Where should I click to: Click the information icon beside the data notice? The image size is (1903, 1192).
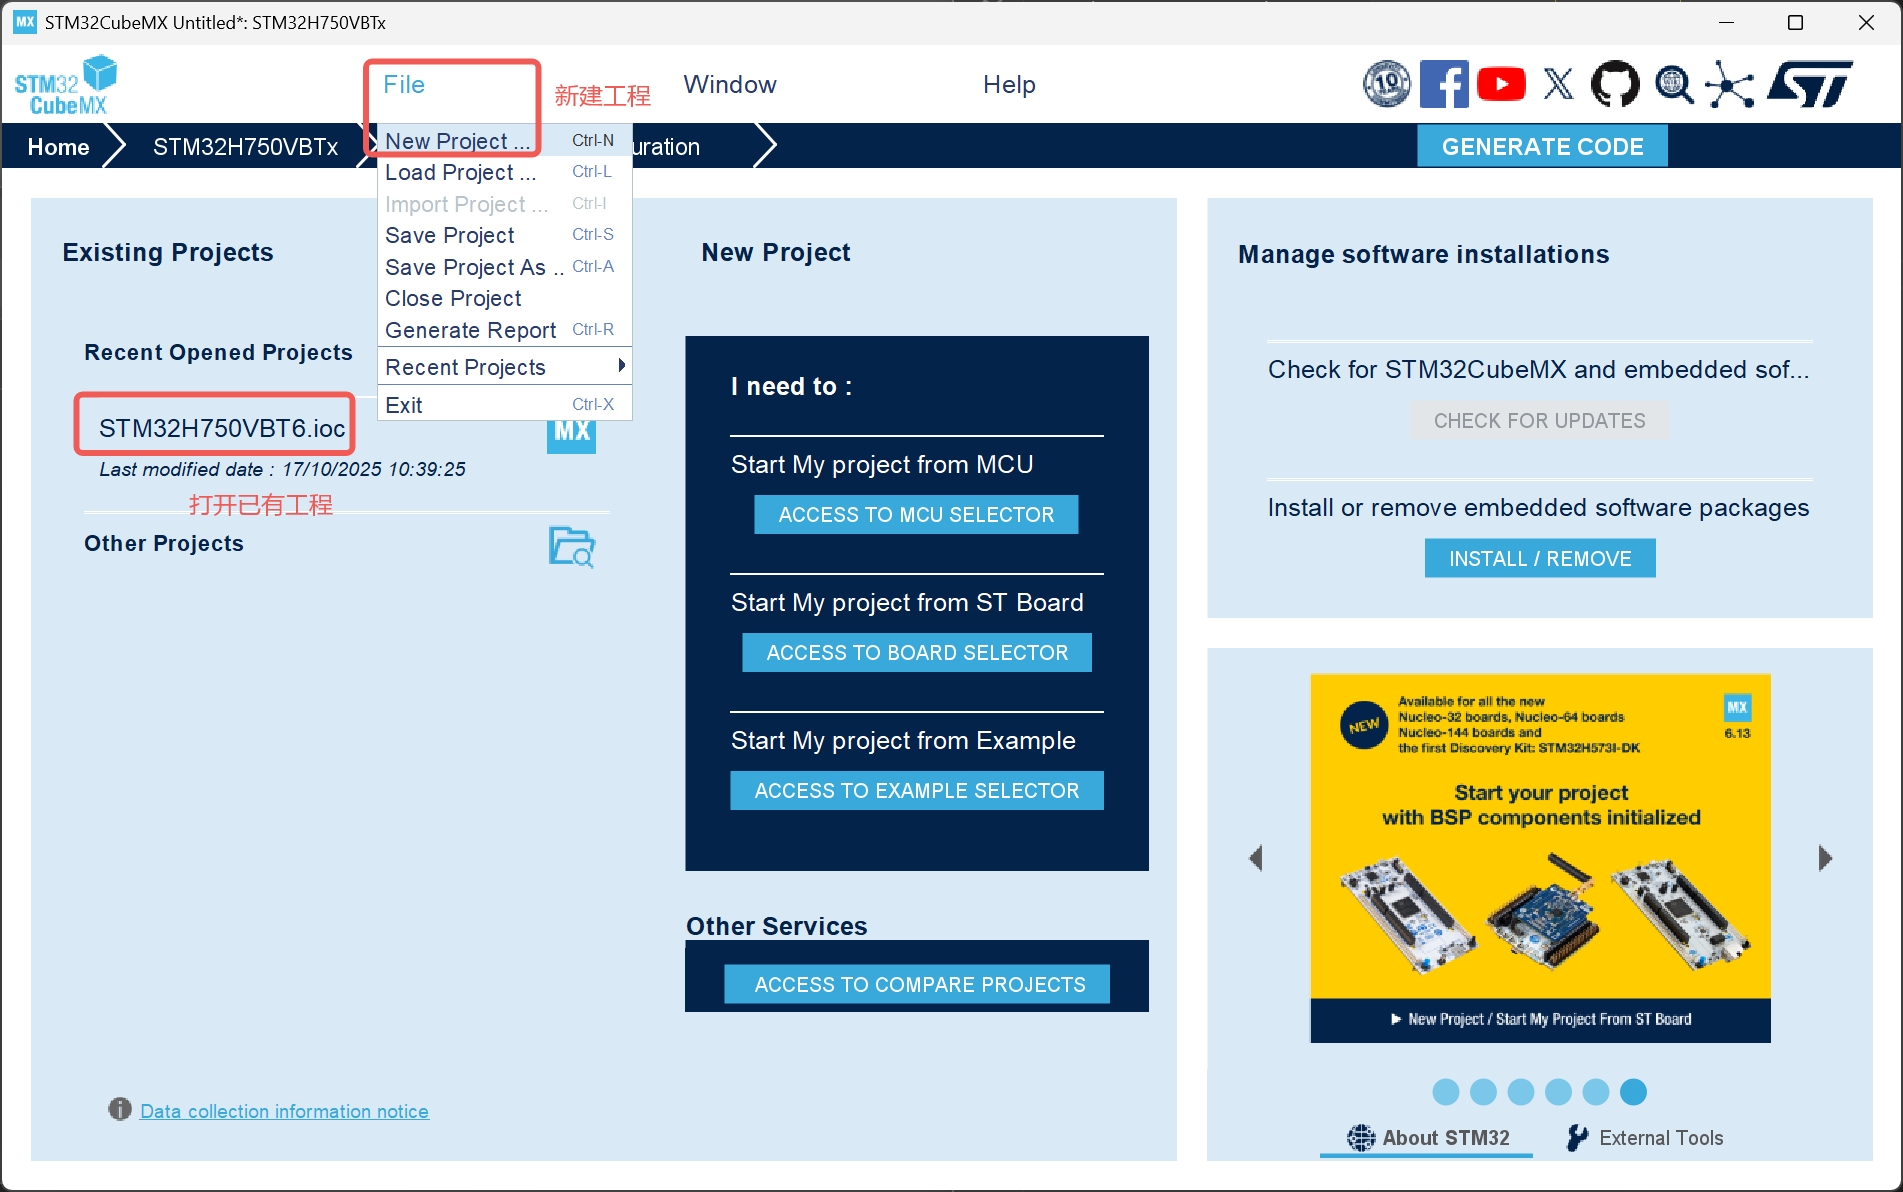point(120,1109)
